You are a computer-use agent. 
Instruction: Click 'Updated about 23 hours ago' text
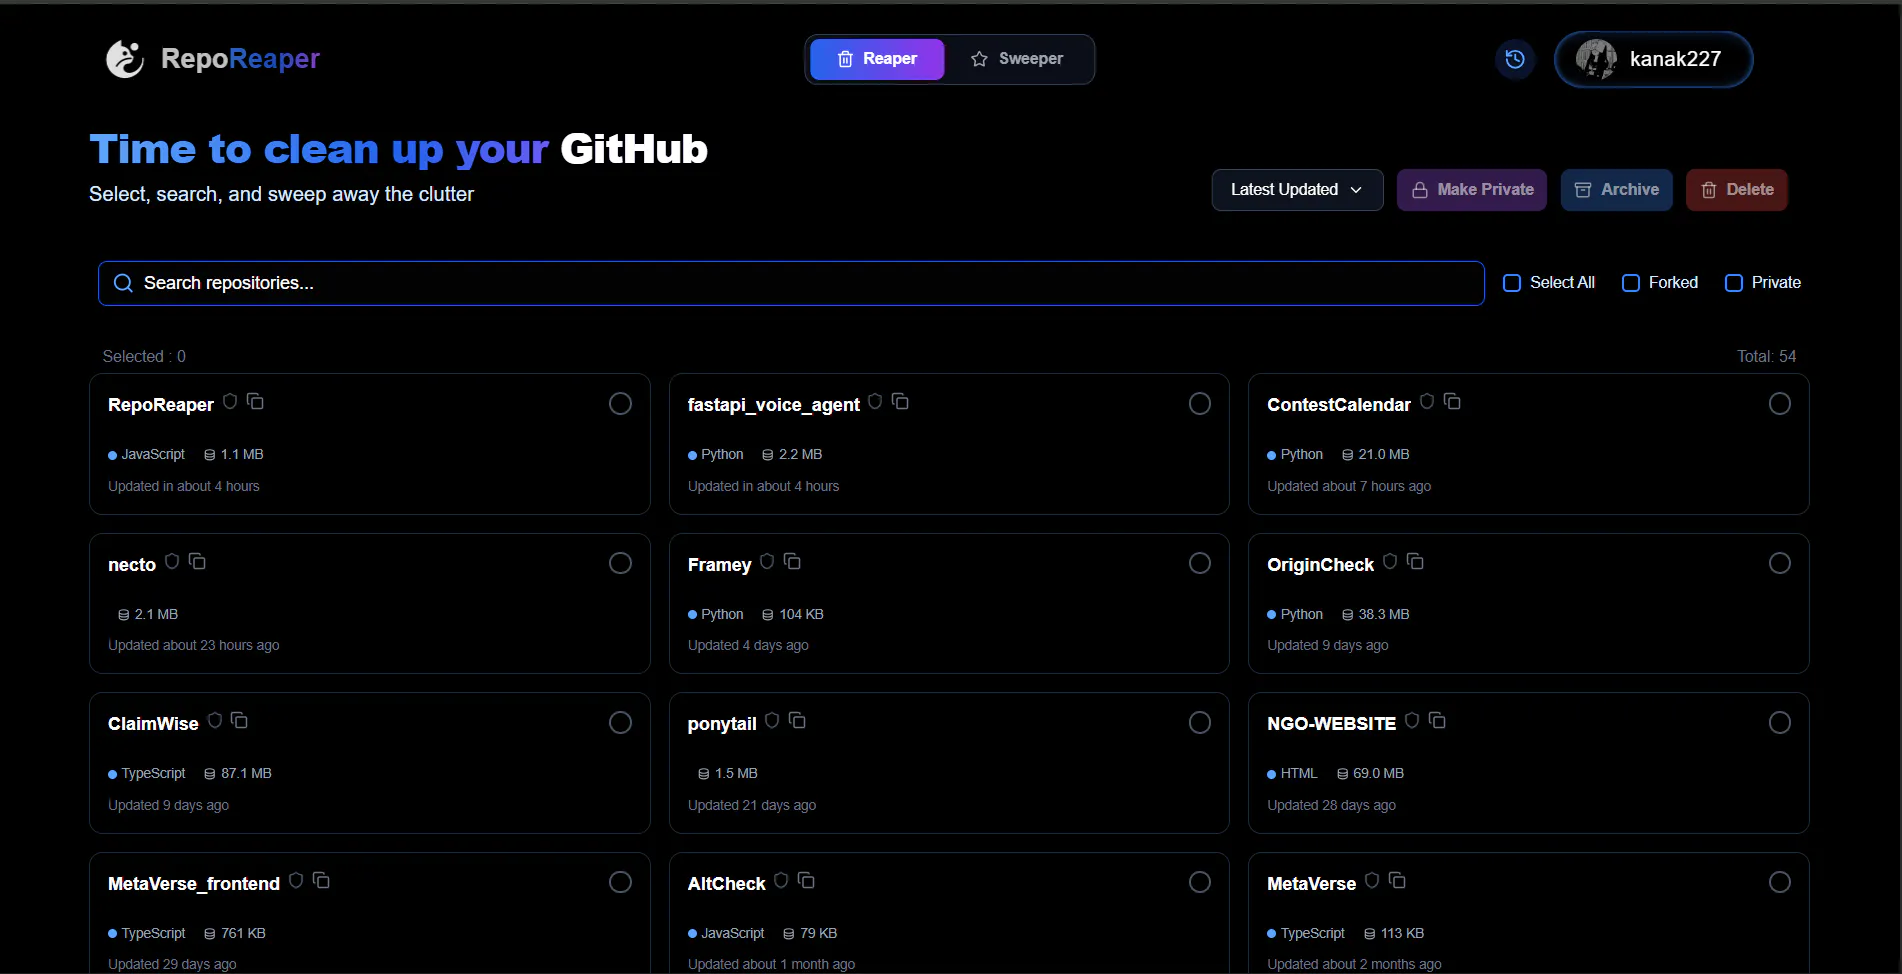(x=194, y=645)
